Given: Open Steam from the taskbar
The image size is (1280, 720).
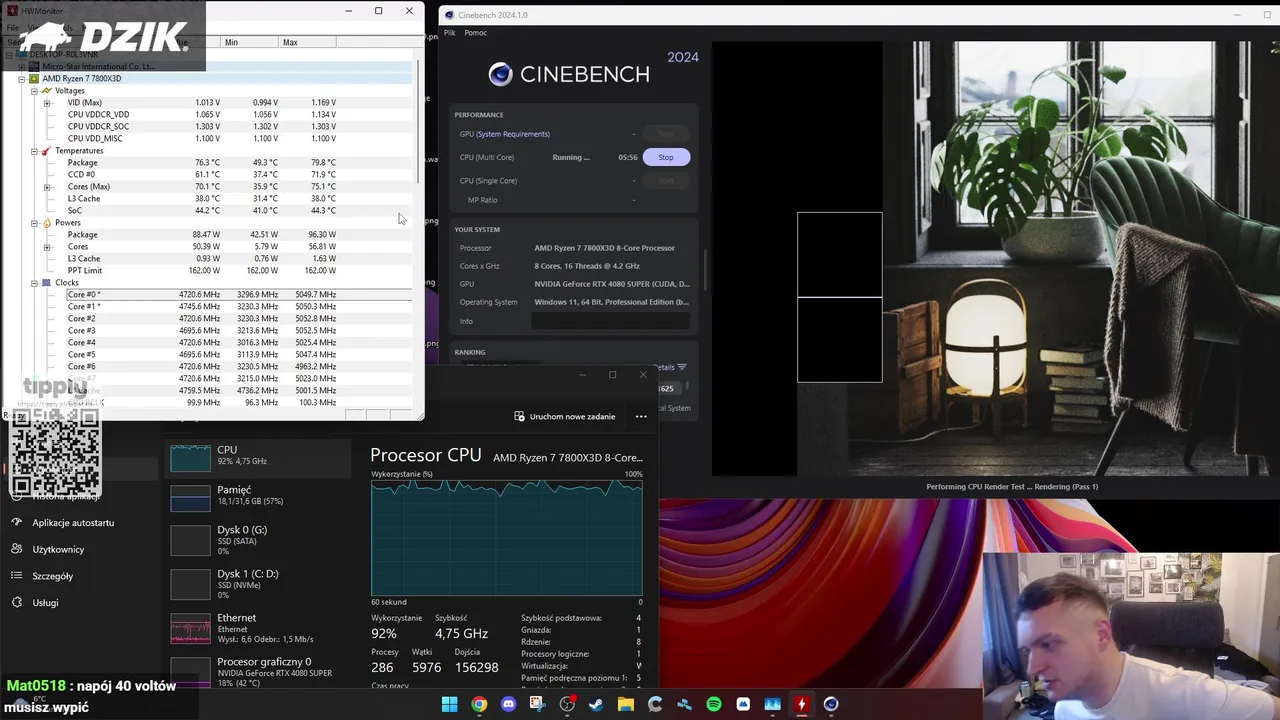Looking at the screenshot, I should click(x=596, y=704).
